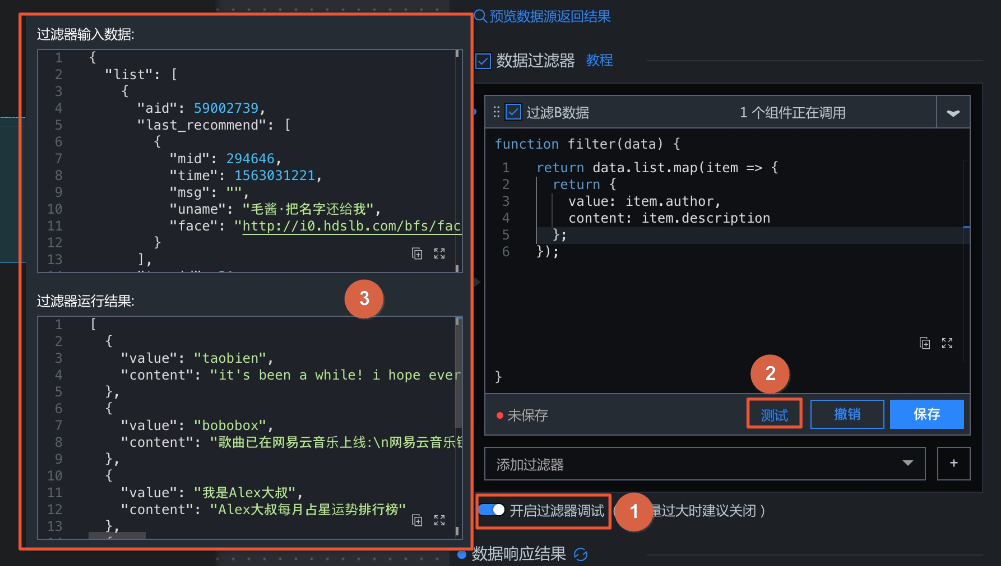Expand filter function editor to fullscreen
The height and width of the screenshot is (566, 1001).
tap(947, 343)
